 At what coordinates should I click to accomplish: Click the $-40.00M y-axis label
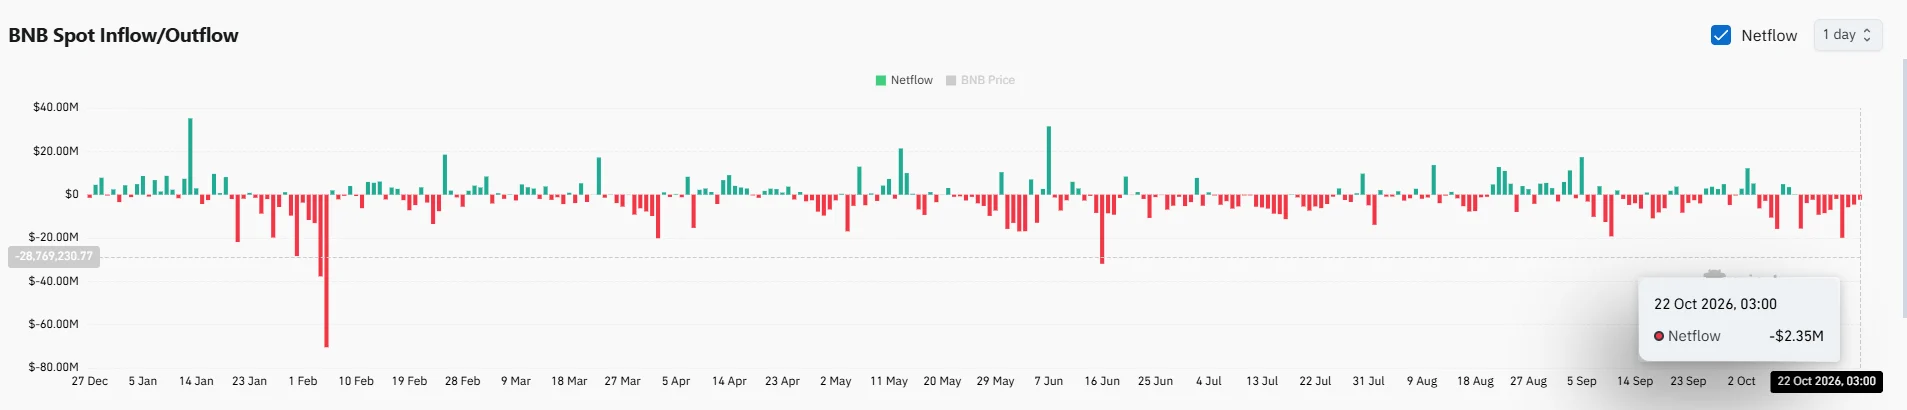pyautogui.click(x=54, y=281)
